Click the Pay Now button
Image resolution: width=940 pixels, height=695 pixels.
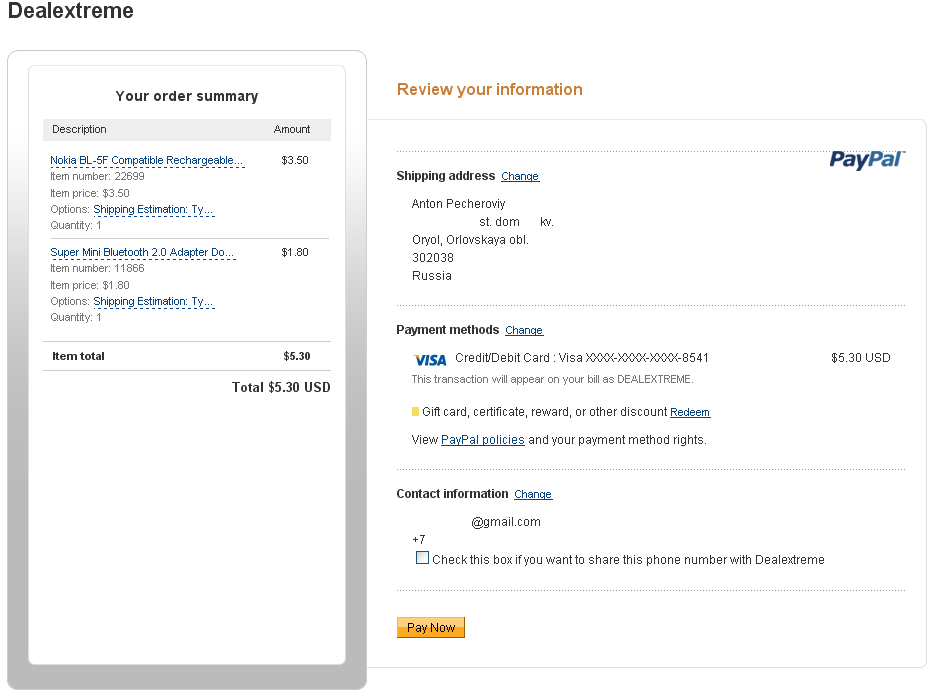pyautogui.click(x=430, y=627)
